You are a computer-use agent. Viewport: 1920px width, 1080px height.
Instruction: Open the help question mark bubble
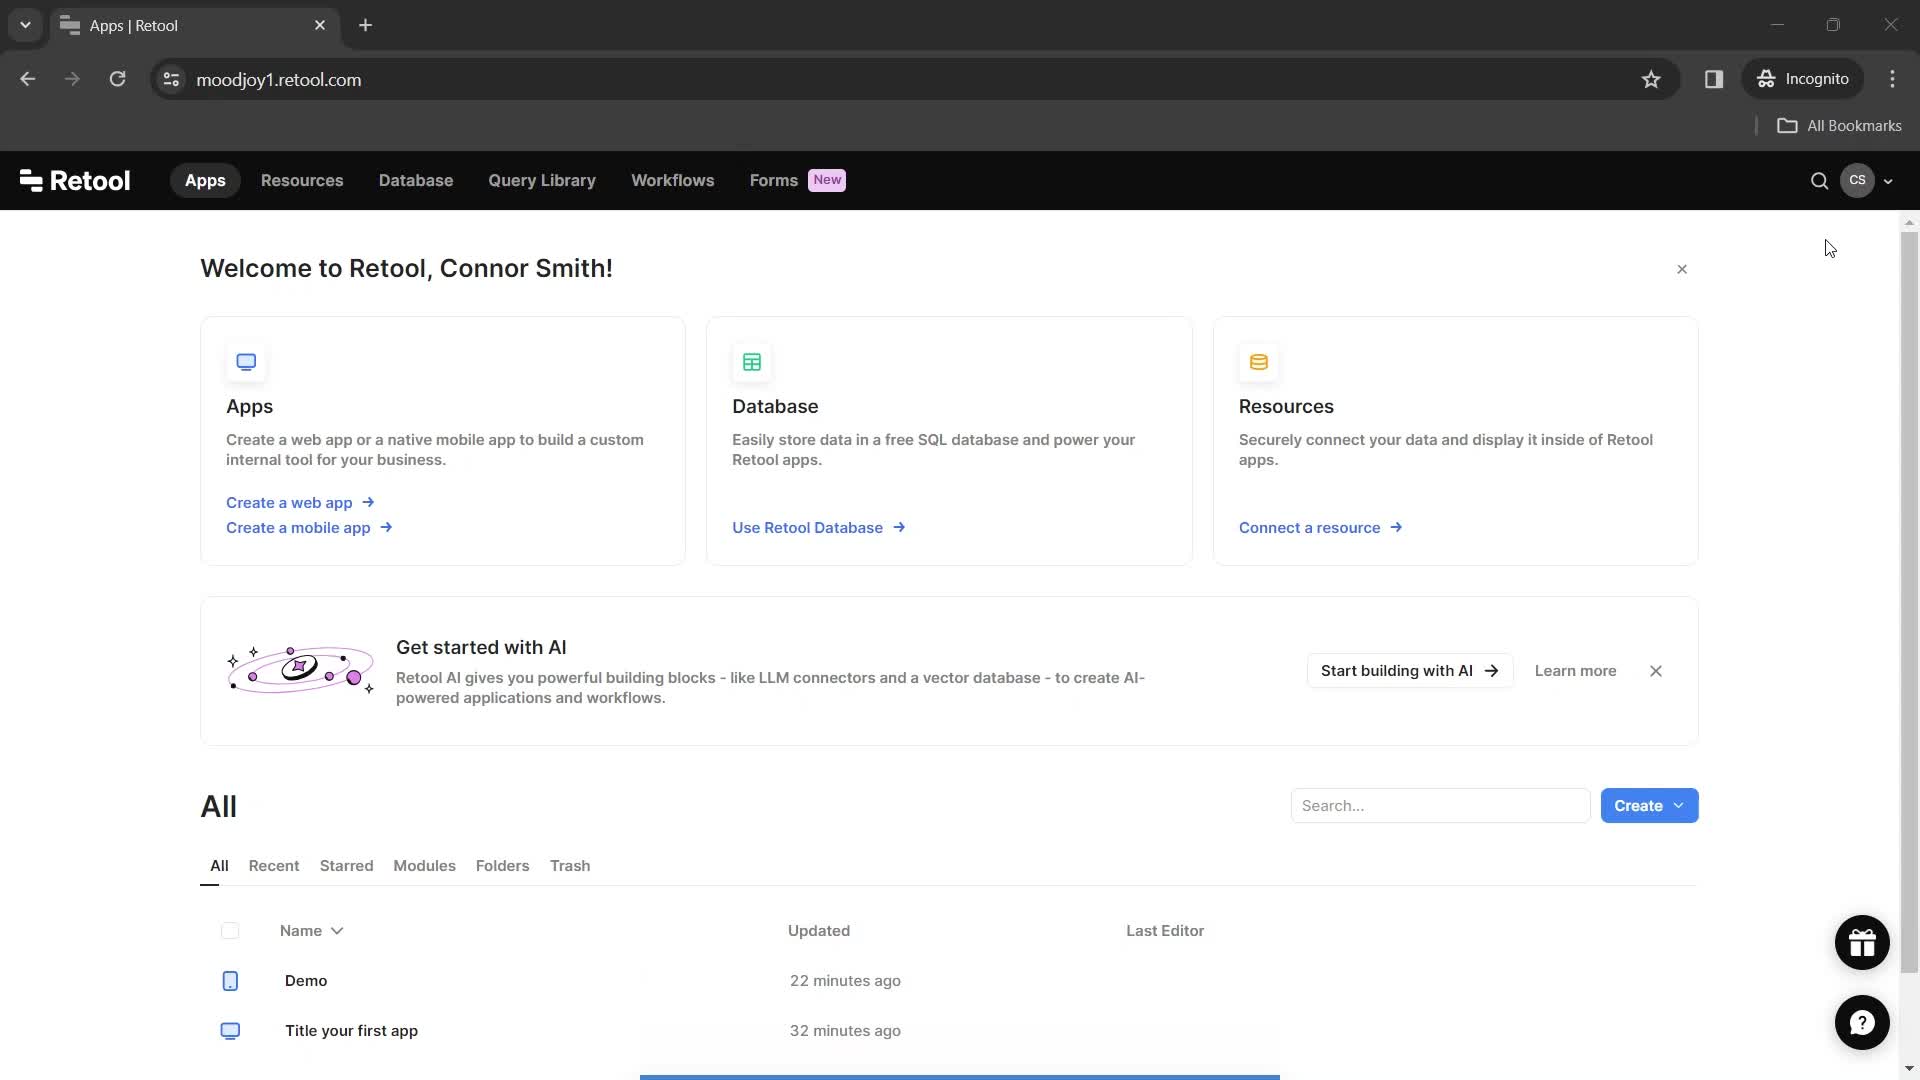1862,1022
